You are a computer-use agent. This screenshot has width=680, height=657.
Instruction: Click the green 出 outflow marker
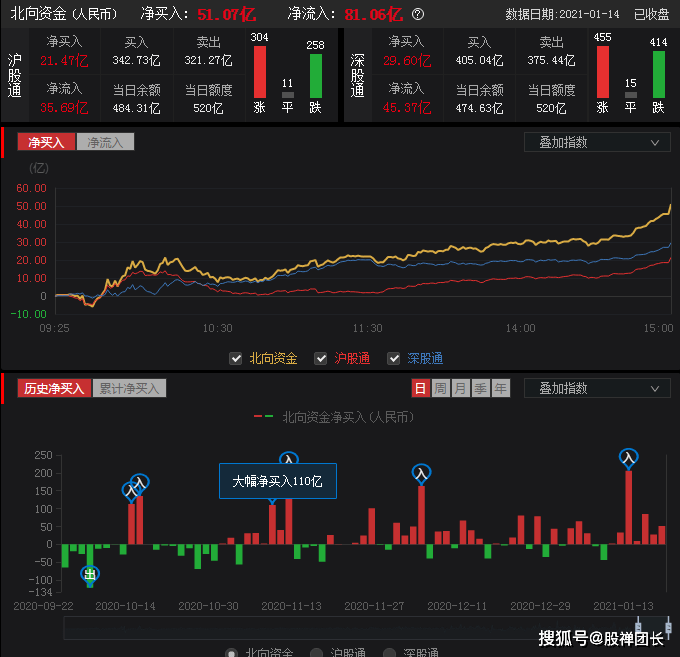click(90, 575)
